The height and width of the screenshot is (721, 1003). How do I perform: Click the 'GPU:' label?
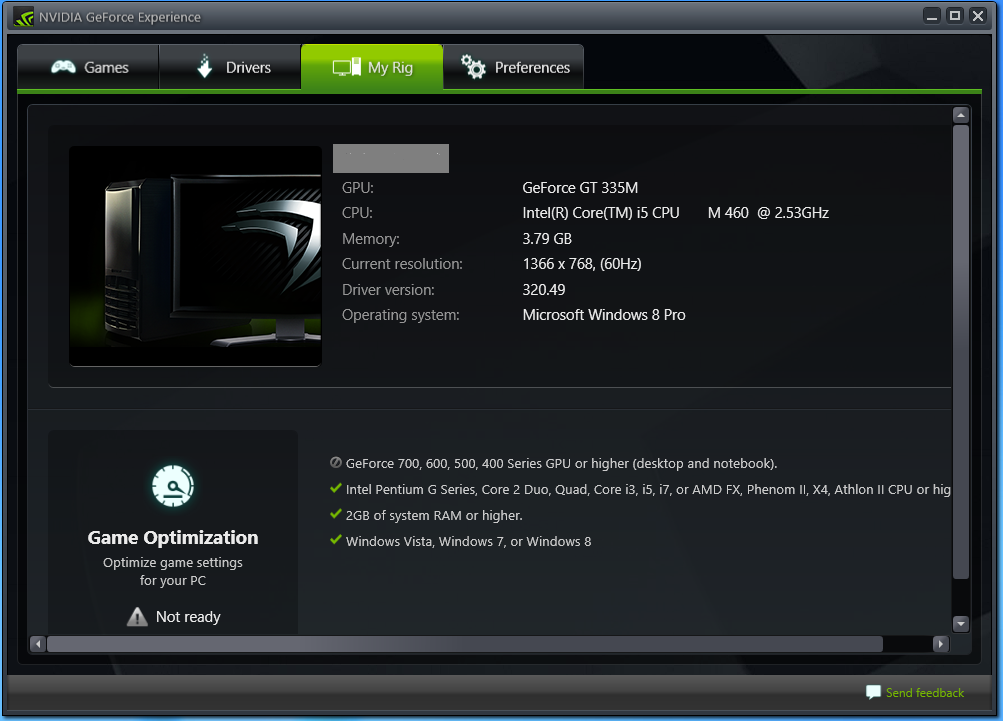click(358, 187)
